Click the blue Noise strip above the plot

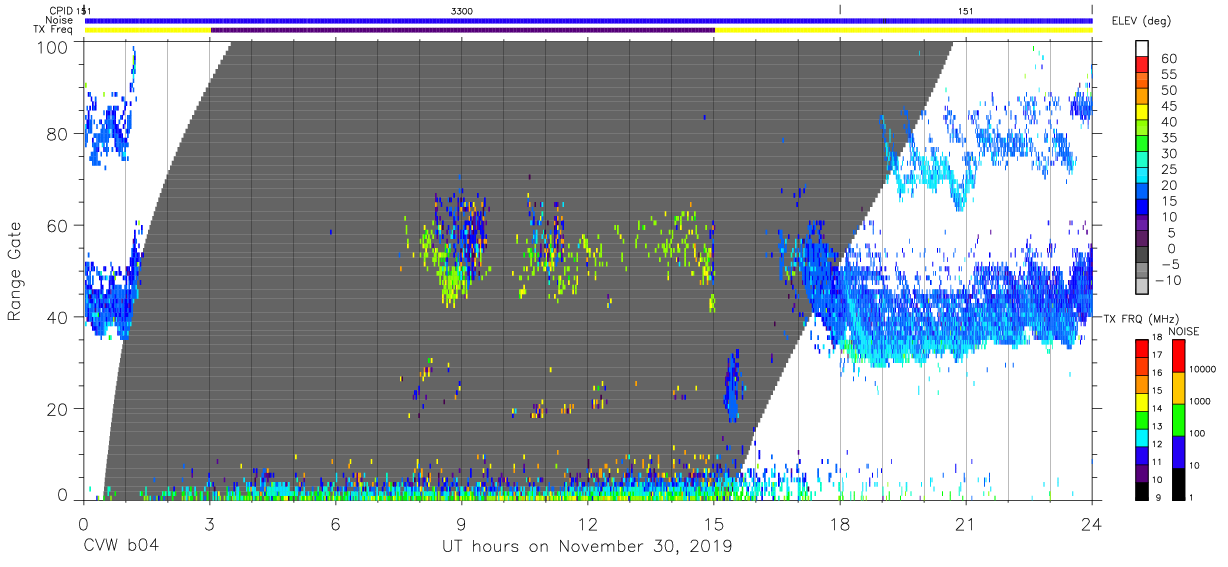point(588,20)
